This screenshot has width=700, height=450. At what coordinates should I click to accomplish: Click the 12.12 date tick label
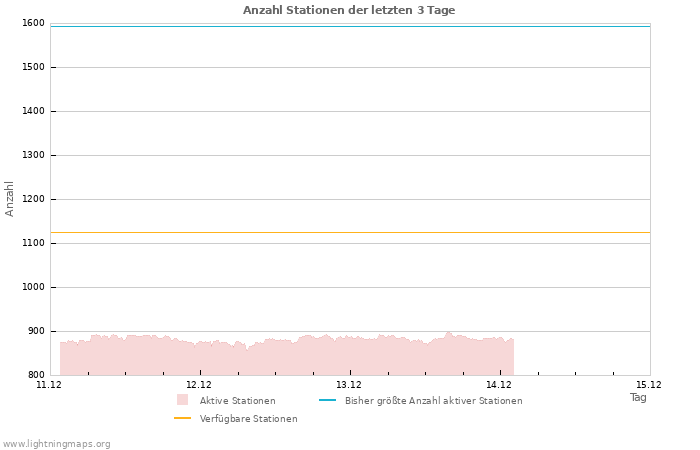(x=199, y=384)
